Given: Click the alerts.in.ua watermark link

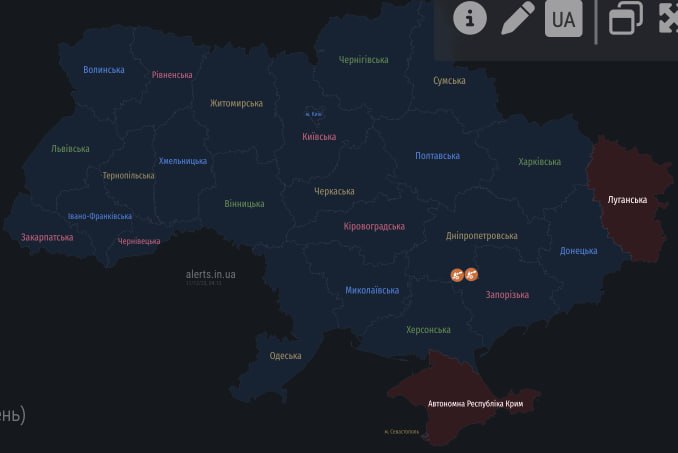Looking at the screenshot, I should click(x=210, y=274).
